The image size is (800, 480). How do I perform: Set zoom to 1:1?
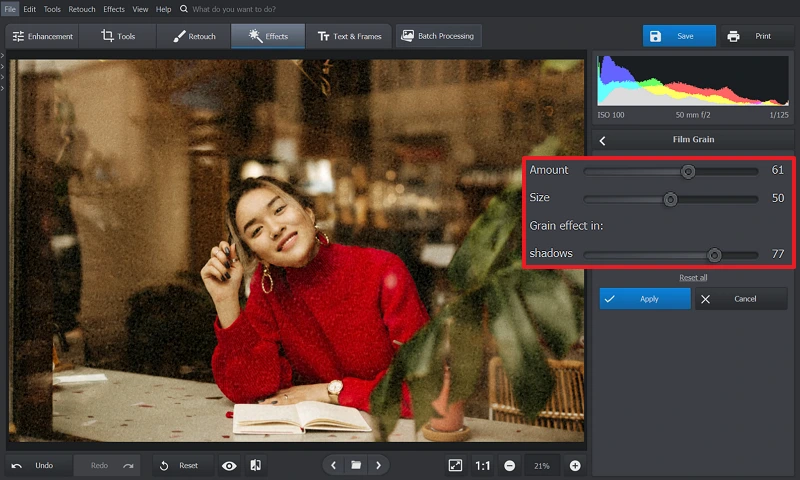[x=483, y=466]
